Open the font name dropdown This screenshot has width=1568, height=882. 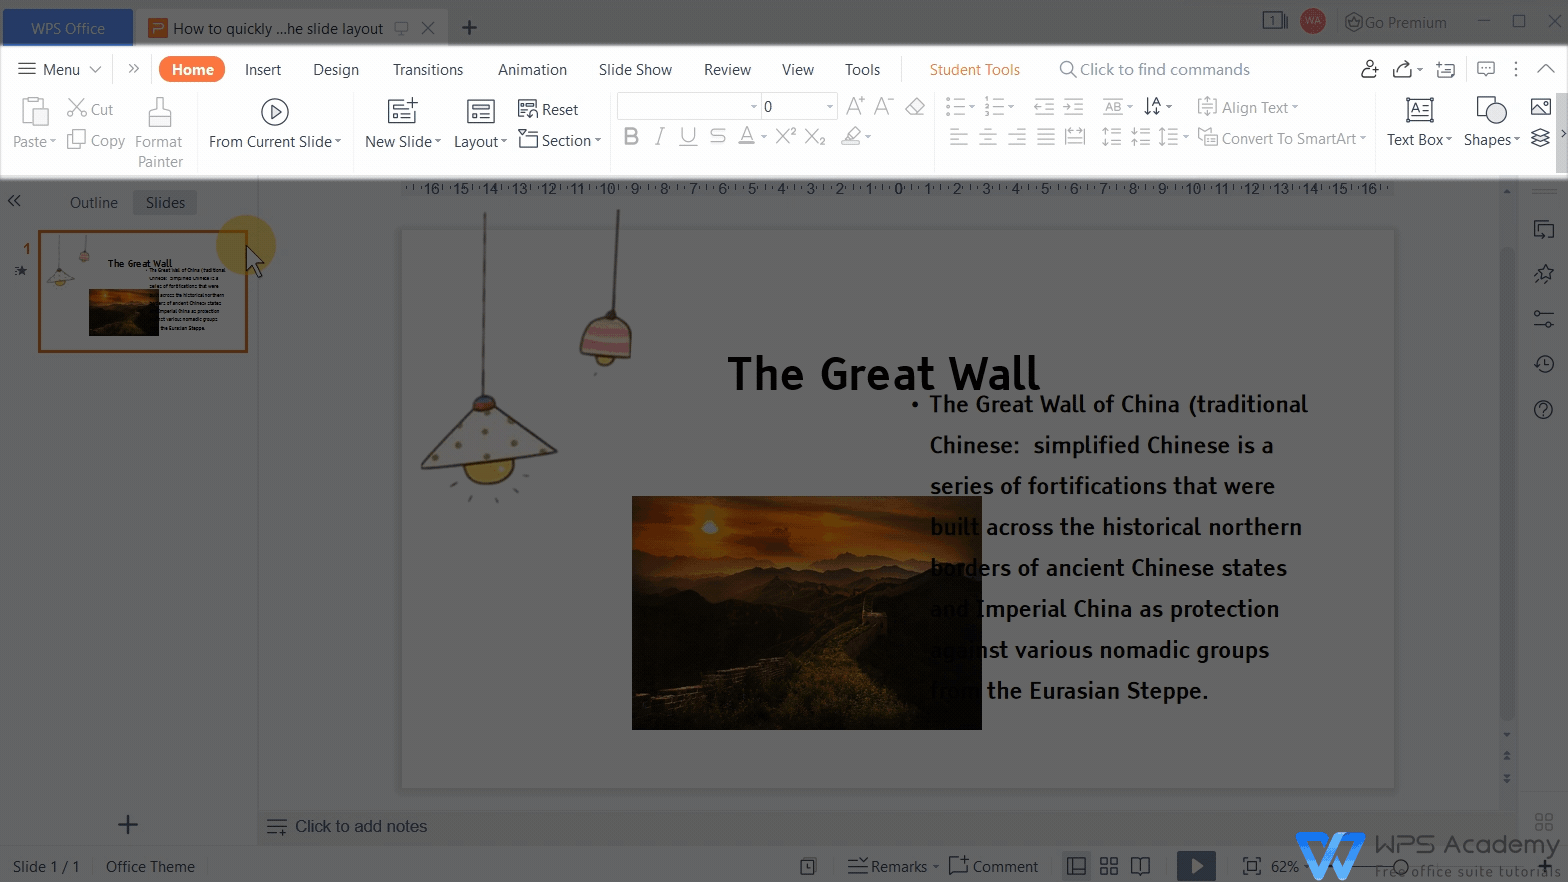tap(754, 107)
